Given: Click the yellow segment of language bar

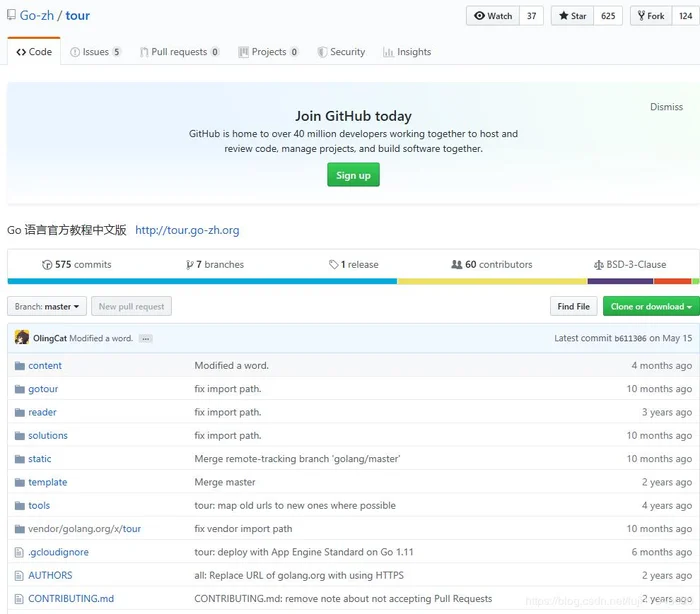Looking at the screenshot, I should coord(492,281).
